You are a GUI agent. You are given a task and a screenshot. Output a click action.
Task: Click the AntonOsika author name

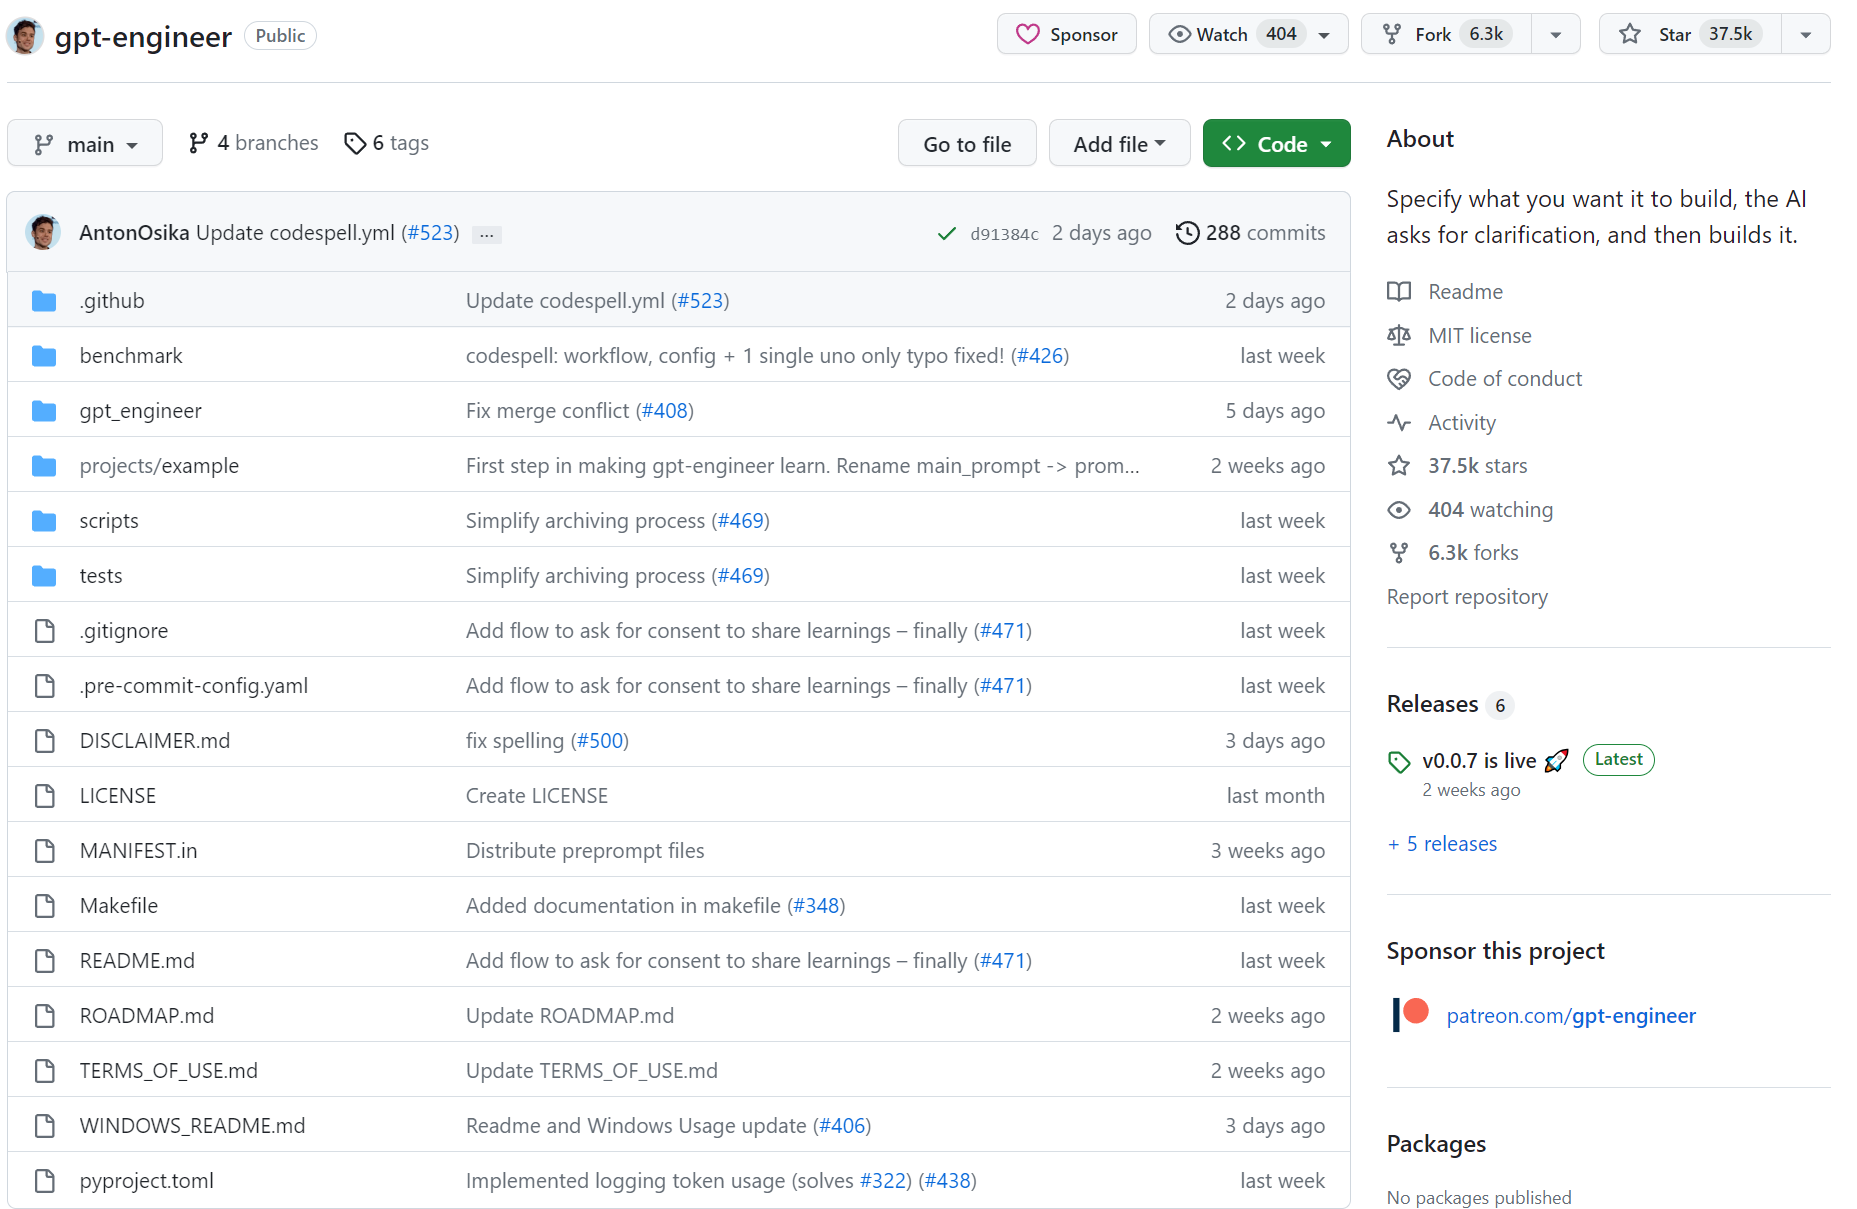click(134, 233)
